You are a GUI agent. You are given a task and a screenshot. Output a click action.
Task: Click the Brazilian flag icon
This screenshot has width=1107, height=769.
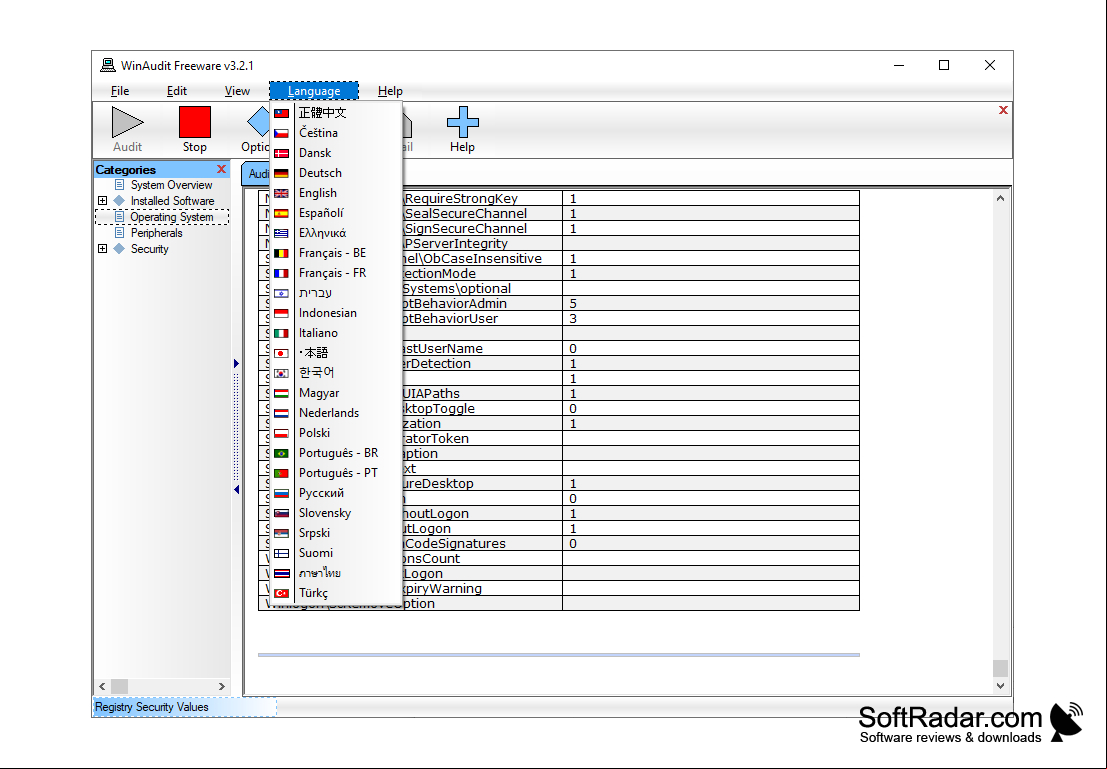(x=281, y=453)
